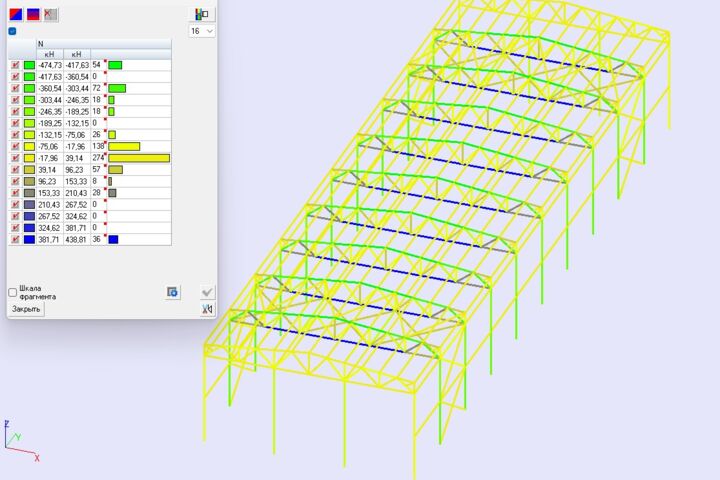Click the red-blue diagonal color scale icon
The width and height of the screenshot is (720, 480).
click(16, 15)
